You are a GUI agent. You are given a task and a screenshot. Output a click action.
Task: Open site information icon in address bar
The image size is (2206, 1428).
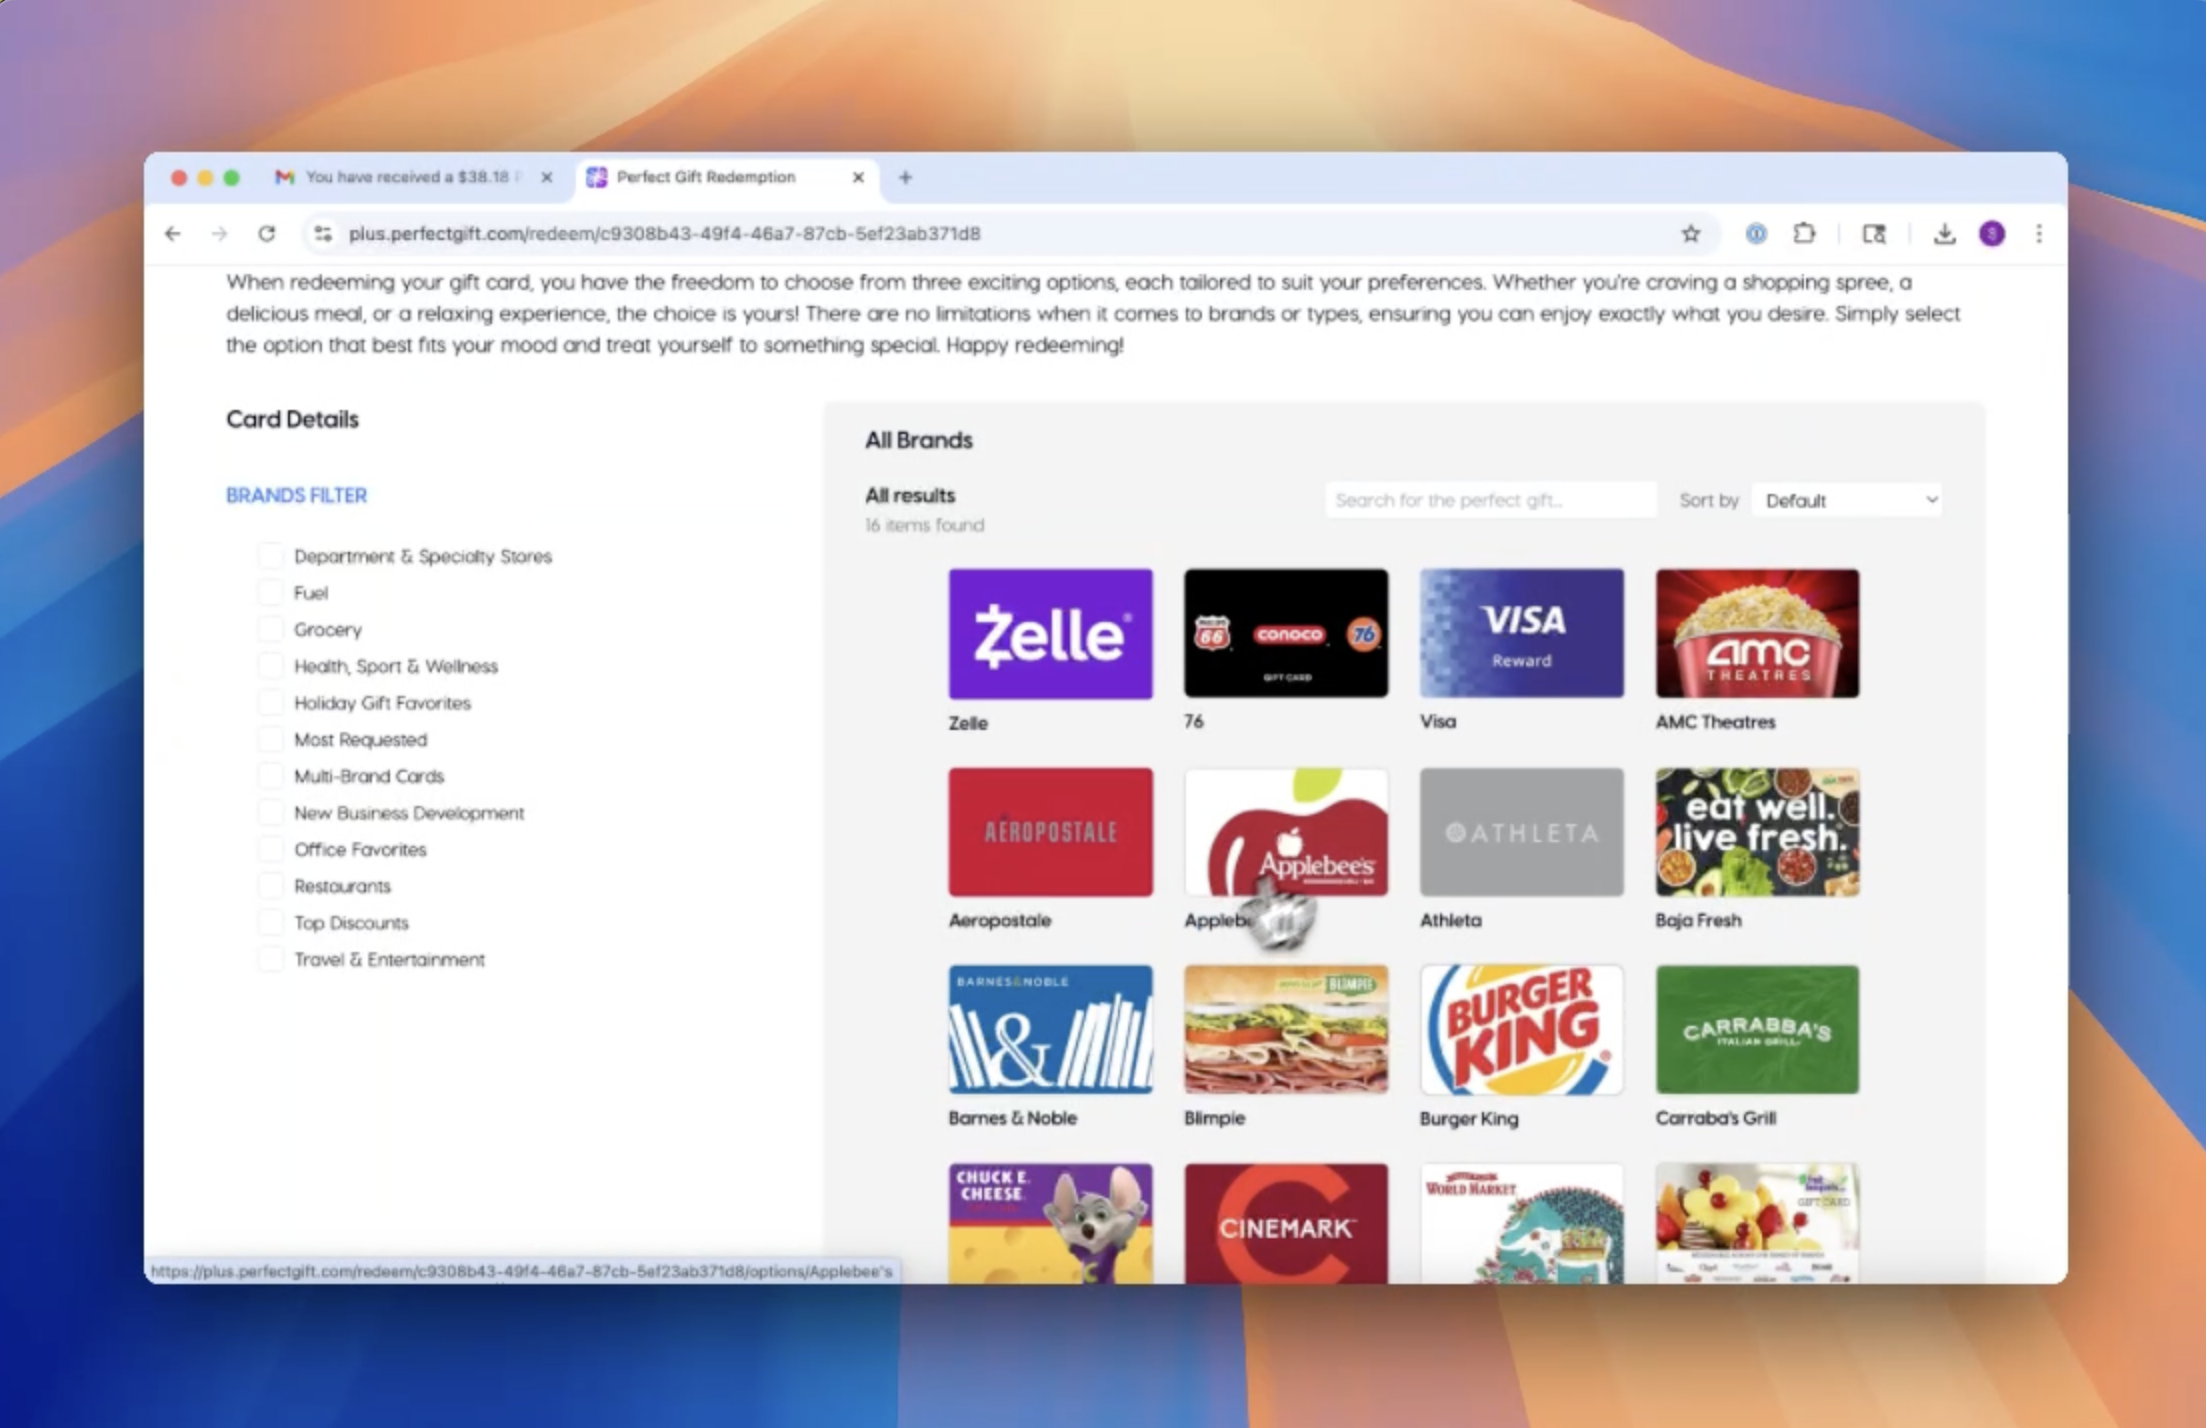[x=322, y=234]
